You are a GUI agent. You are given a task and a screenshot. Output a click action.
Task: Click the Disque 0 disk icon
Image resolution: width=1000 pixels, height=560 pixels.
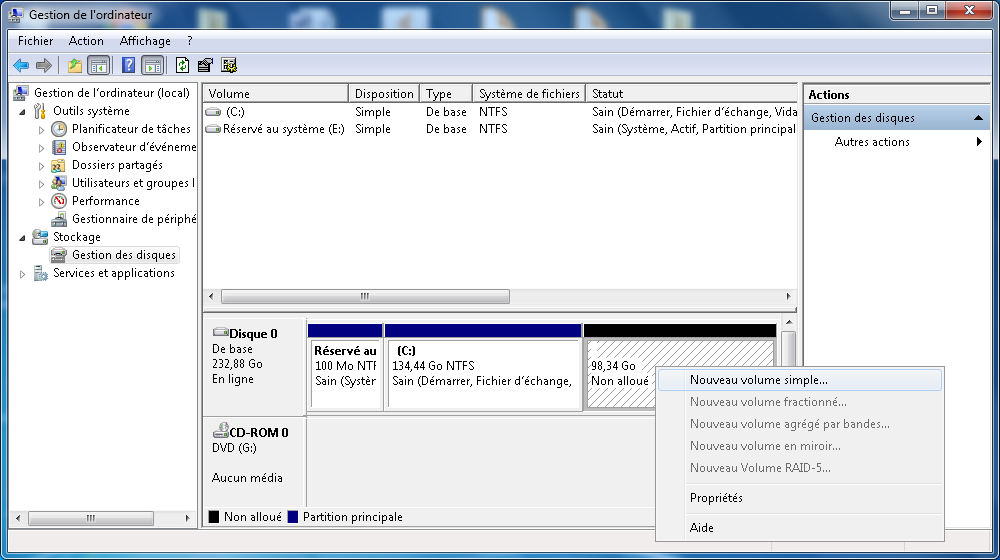[221, 332]
